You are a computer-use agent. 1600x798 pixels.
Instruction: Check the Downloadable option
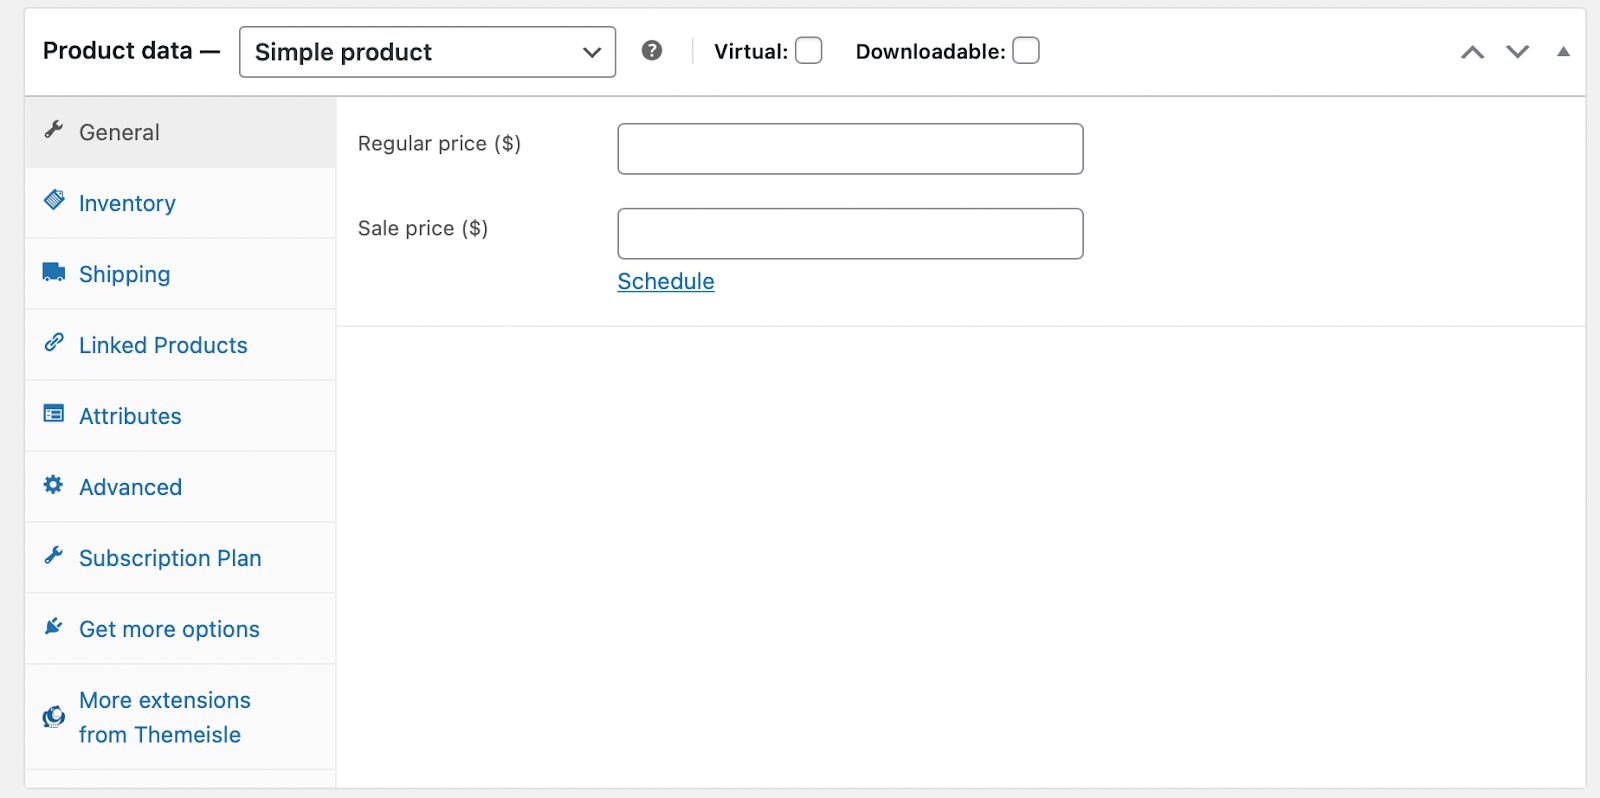coord(1025,49)
